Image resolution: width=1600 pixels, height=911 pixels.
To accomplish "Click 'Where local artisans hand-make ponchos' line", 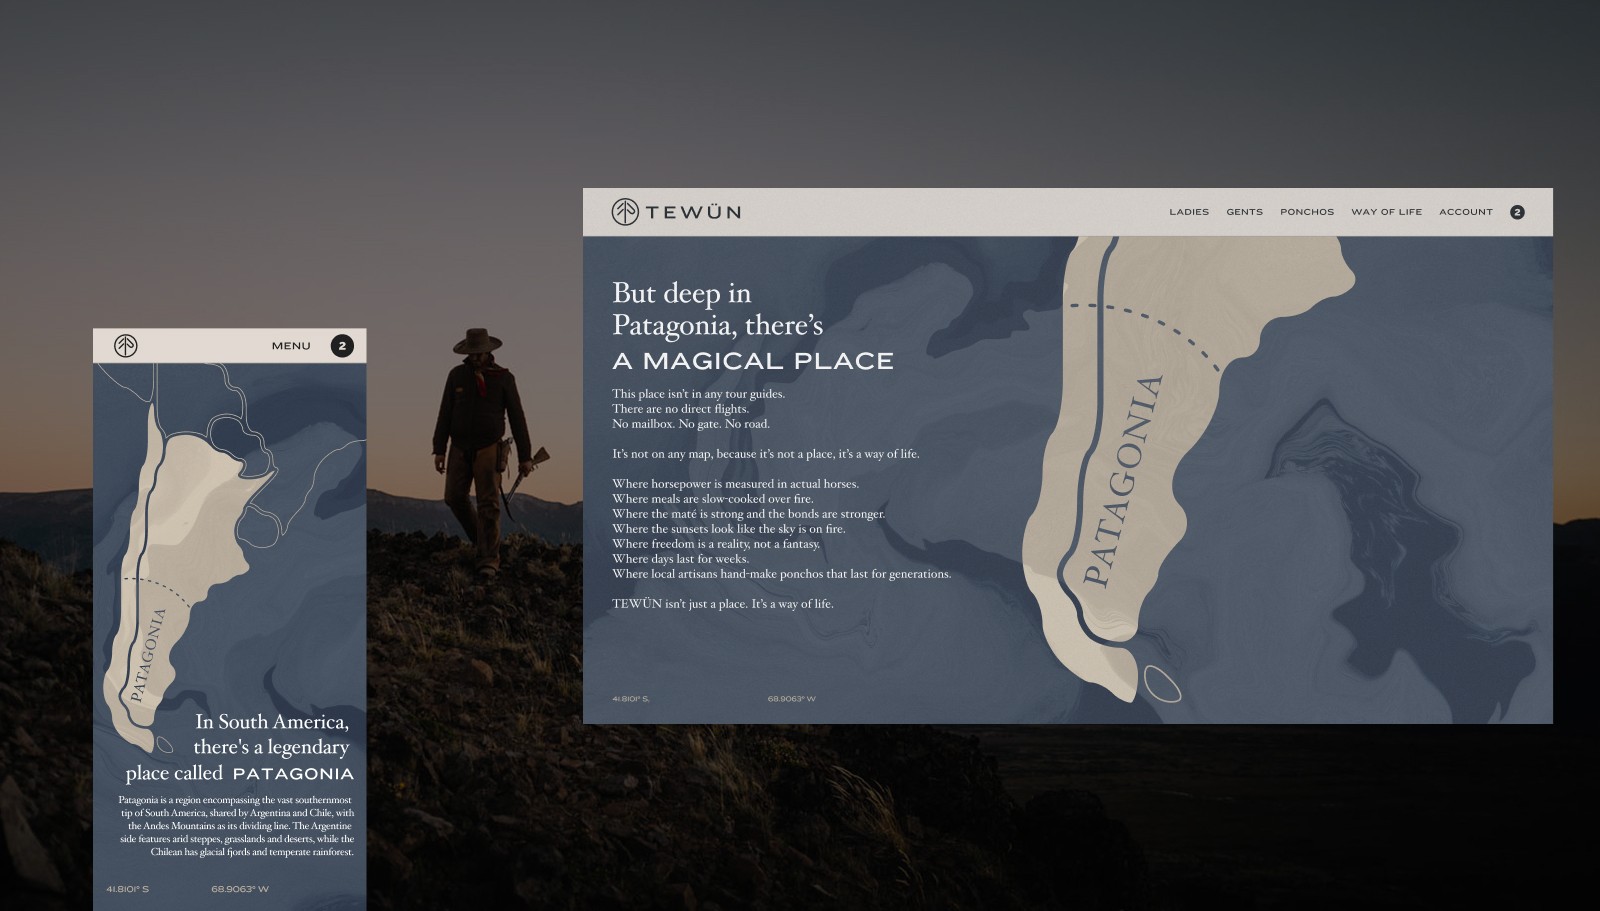I will pos(781,574).
